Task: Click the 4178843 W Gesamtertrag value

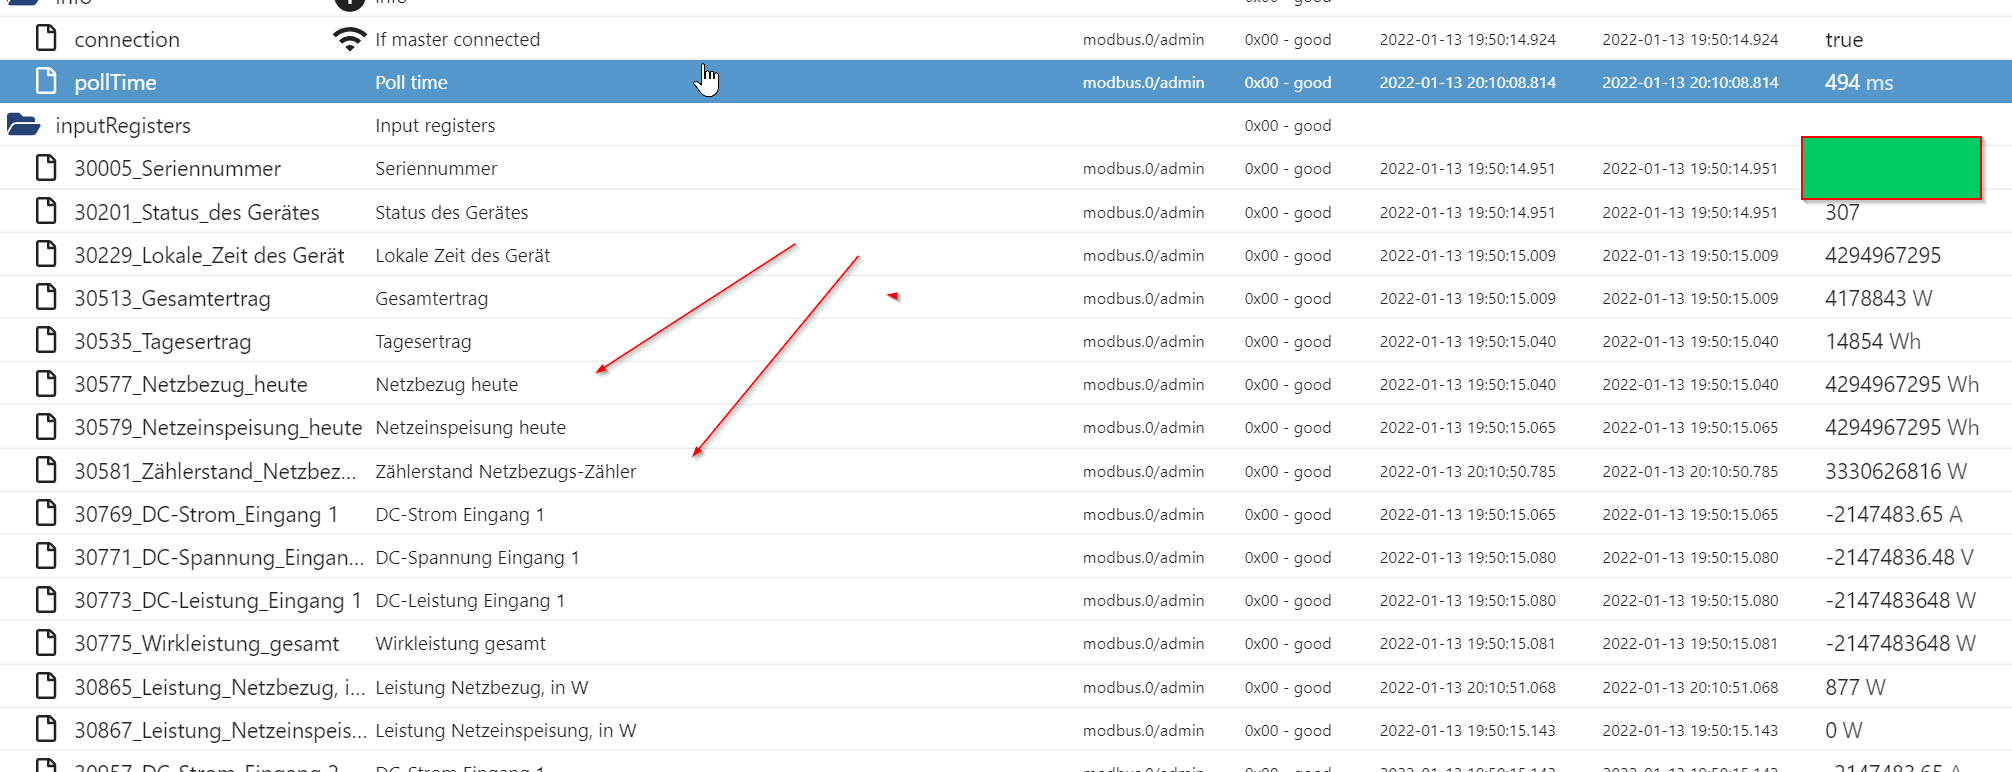Action: (1878, 298)
